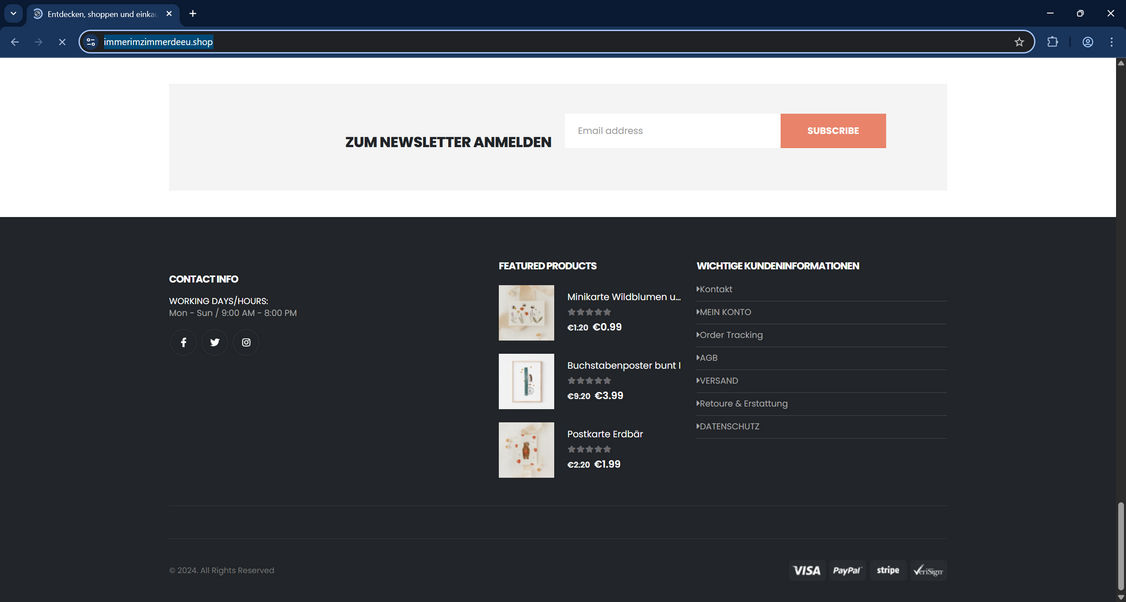Click the VeriSign badge
This screenshot has height=602, width=1126.
tap(929, 570)
